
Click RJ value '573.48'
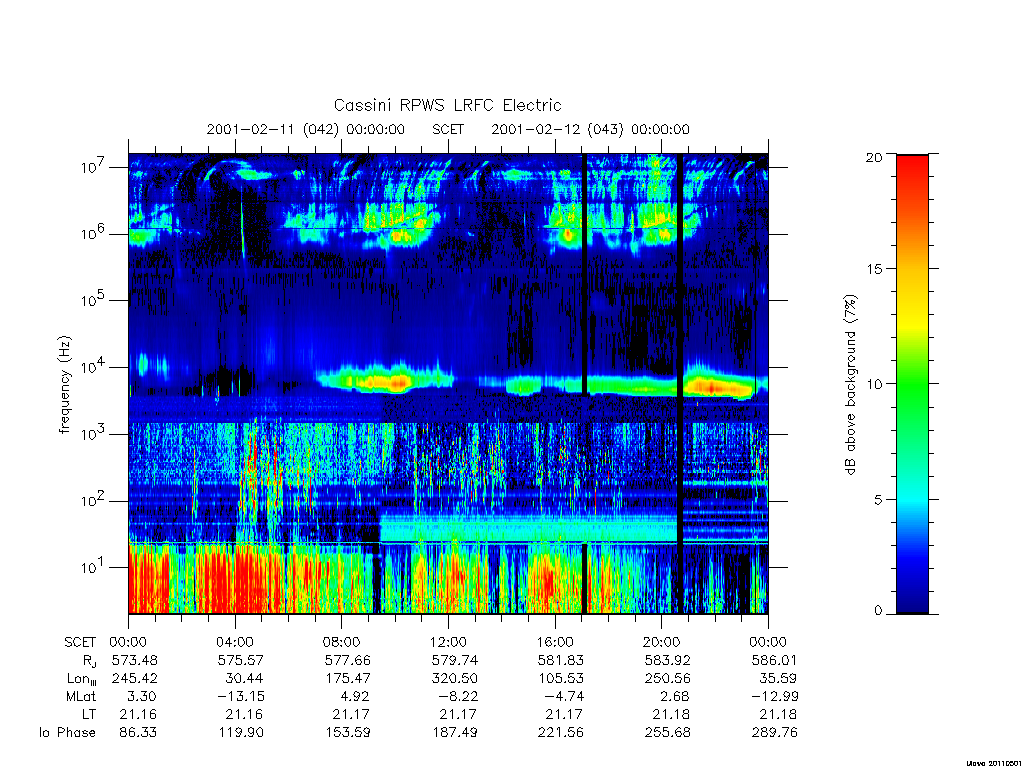(x=135, y=661)
